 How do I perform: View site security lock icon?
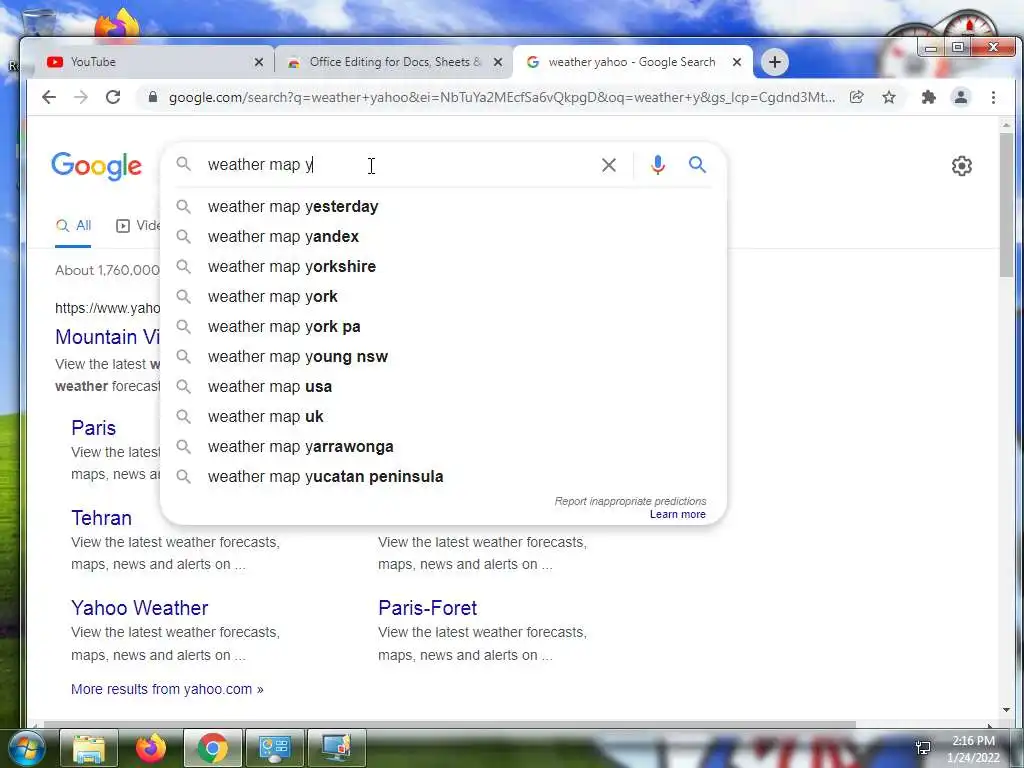pos(153,97)
